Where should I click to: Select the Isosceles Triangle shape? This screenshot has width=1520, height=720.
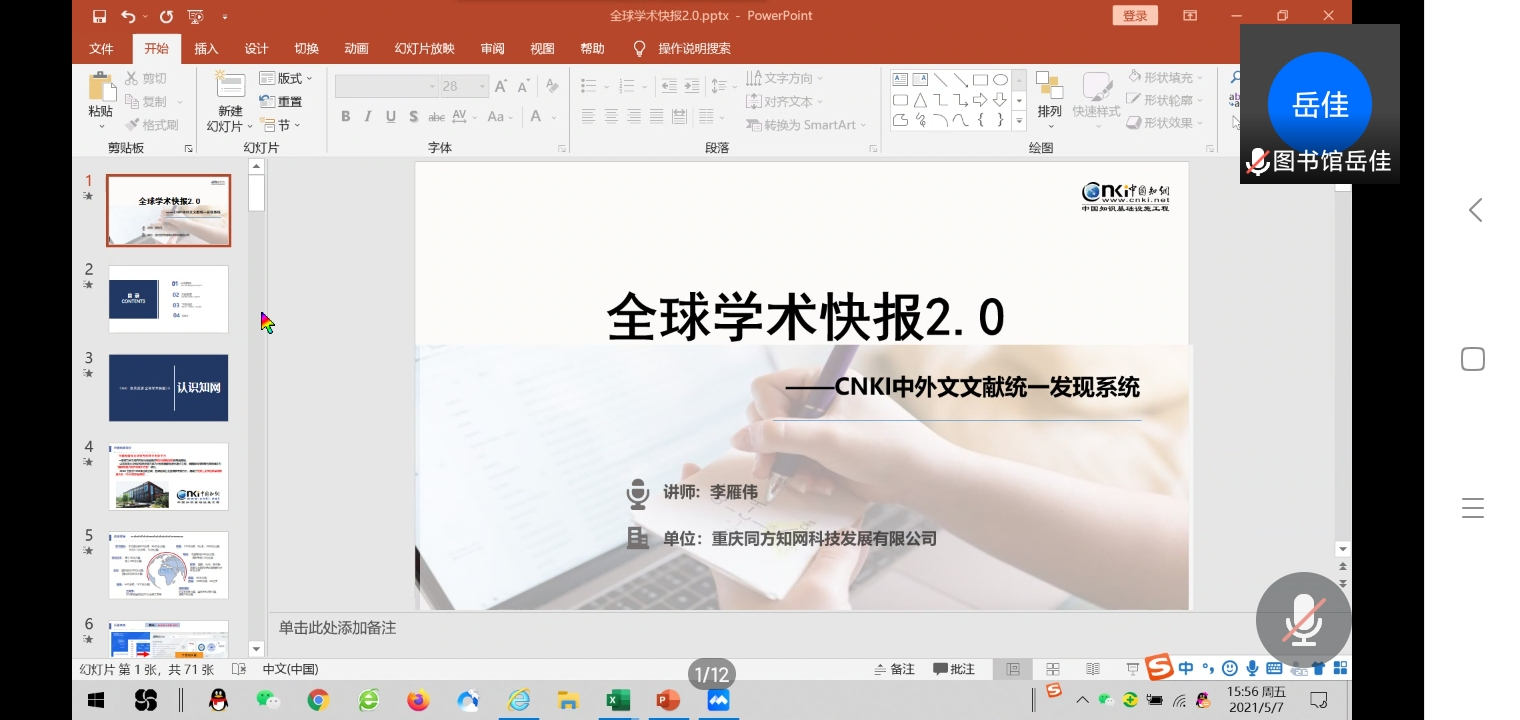(920, 100)
